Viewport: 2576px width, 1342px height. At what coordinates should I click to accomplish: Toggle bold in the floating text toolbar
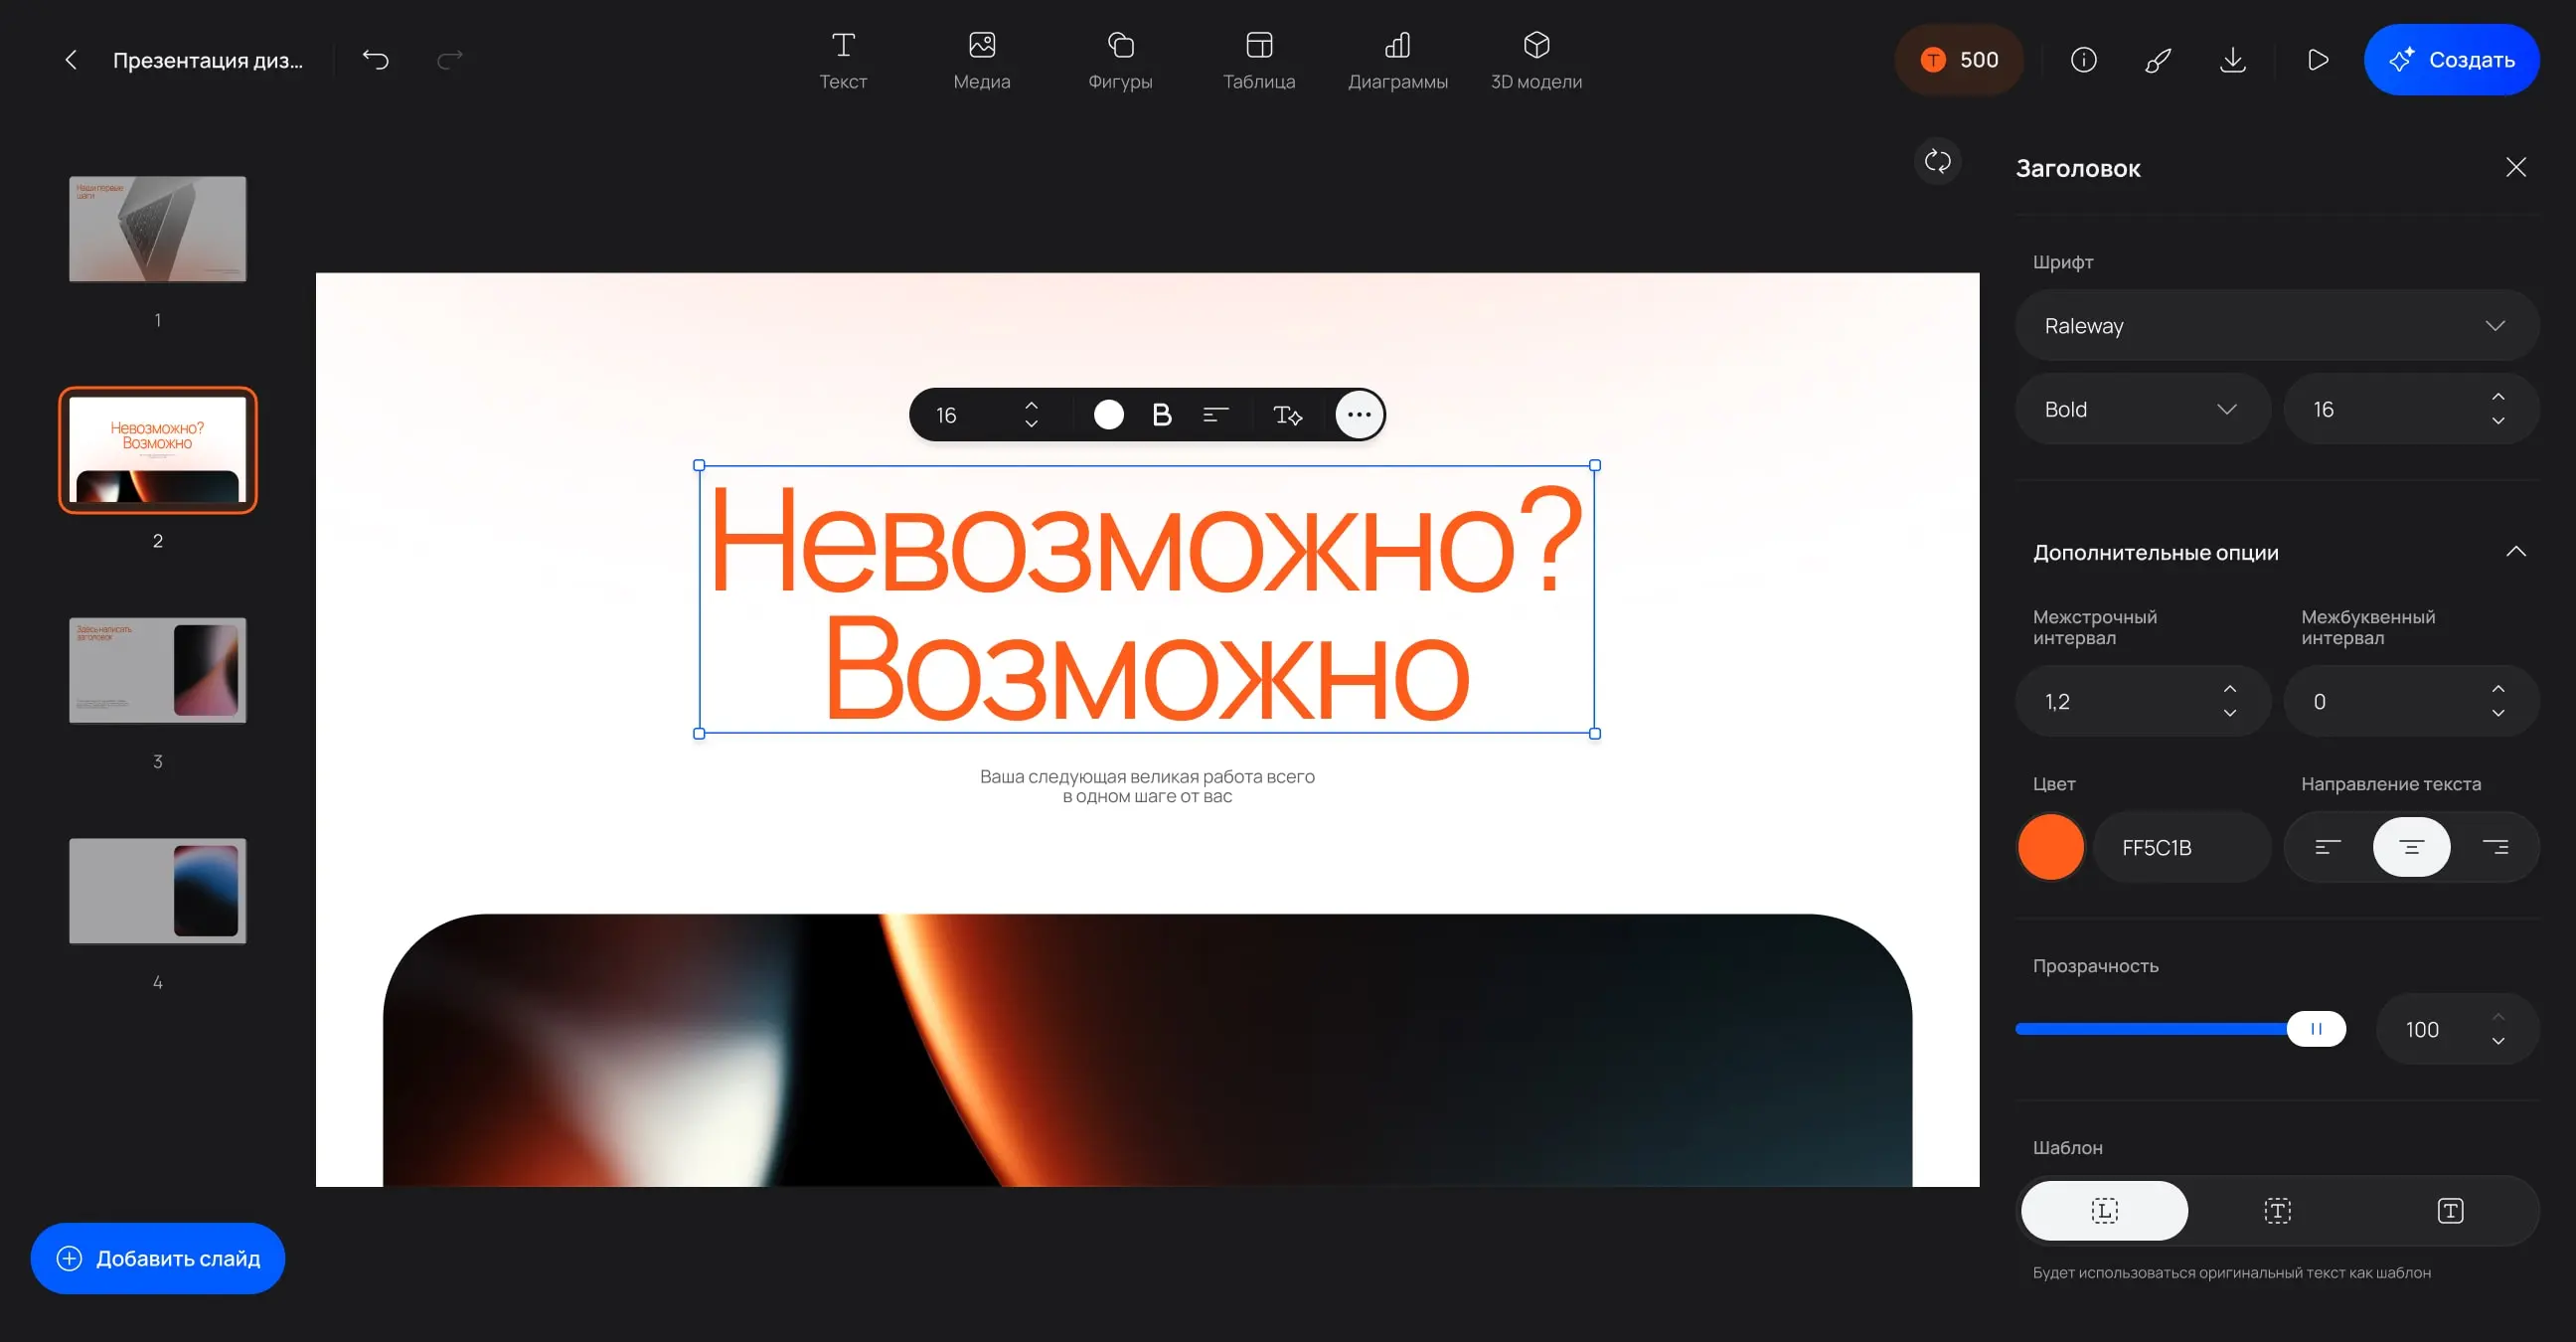pos(1161,414)
